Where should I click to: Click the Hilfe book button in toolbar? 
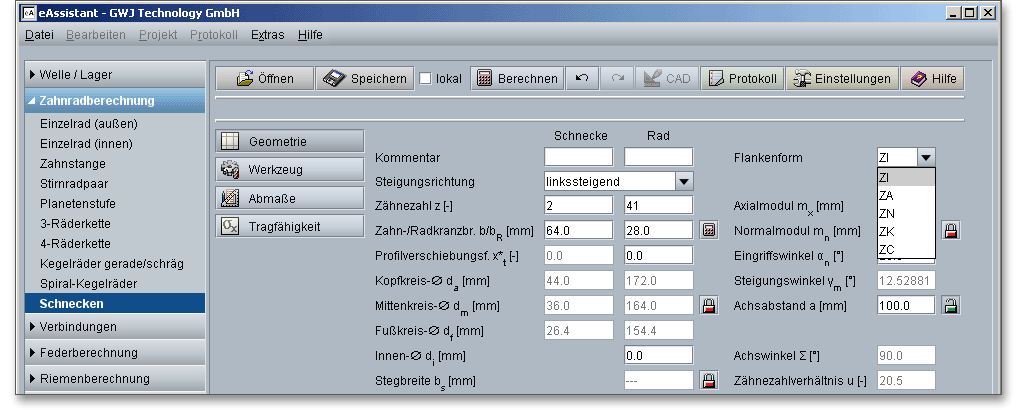[933, 79]
